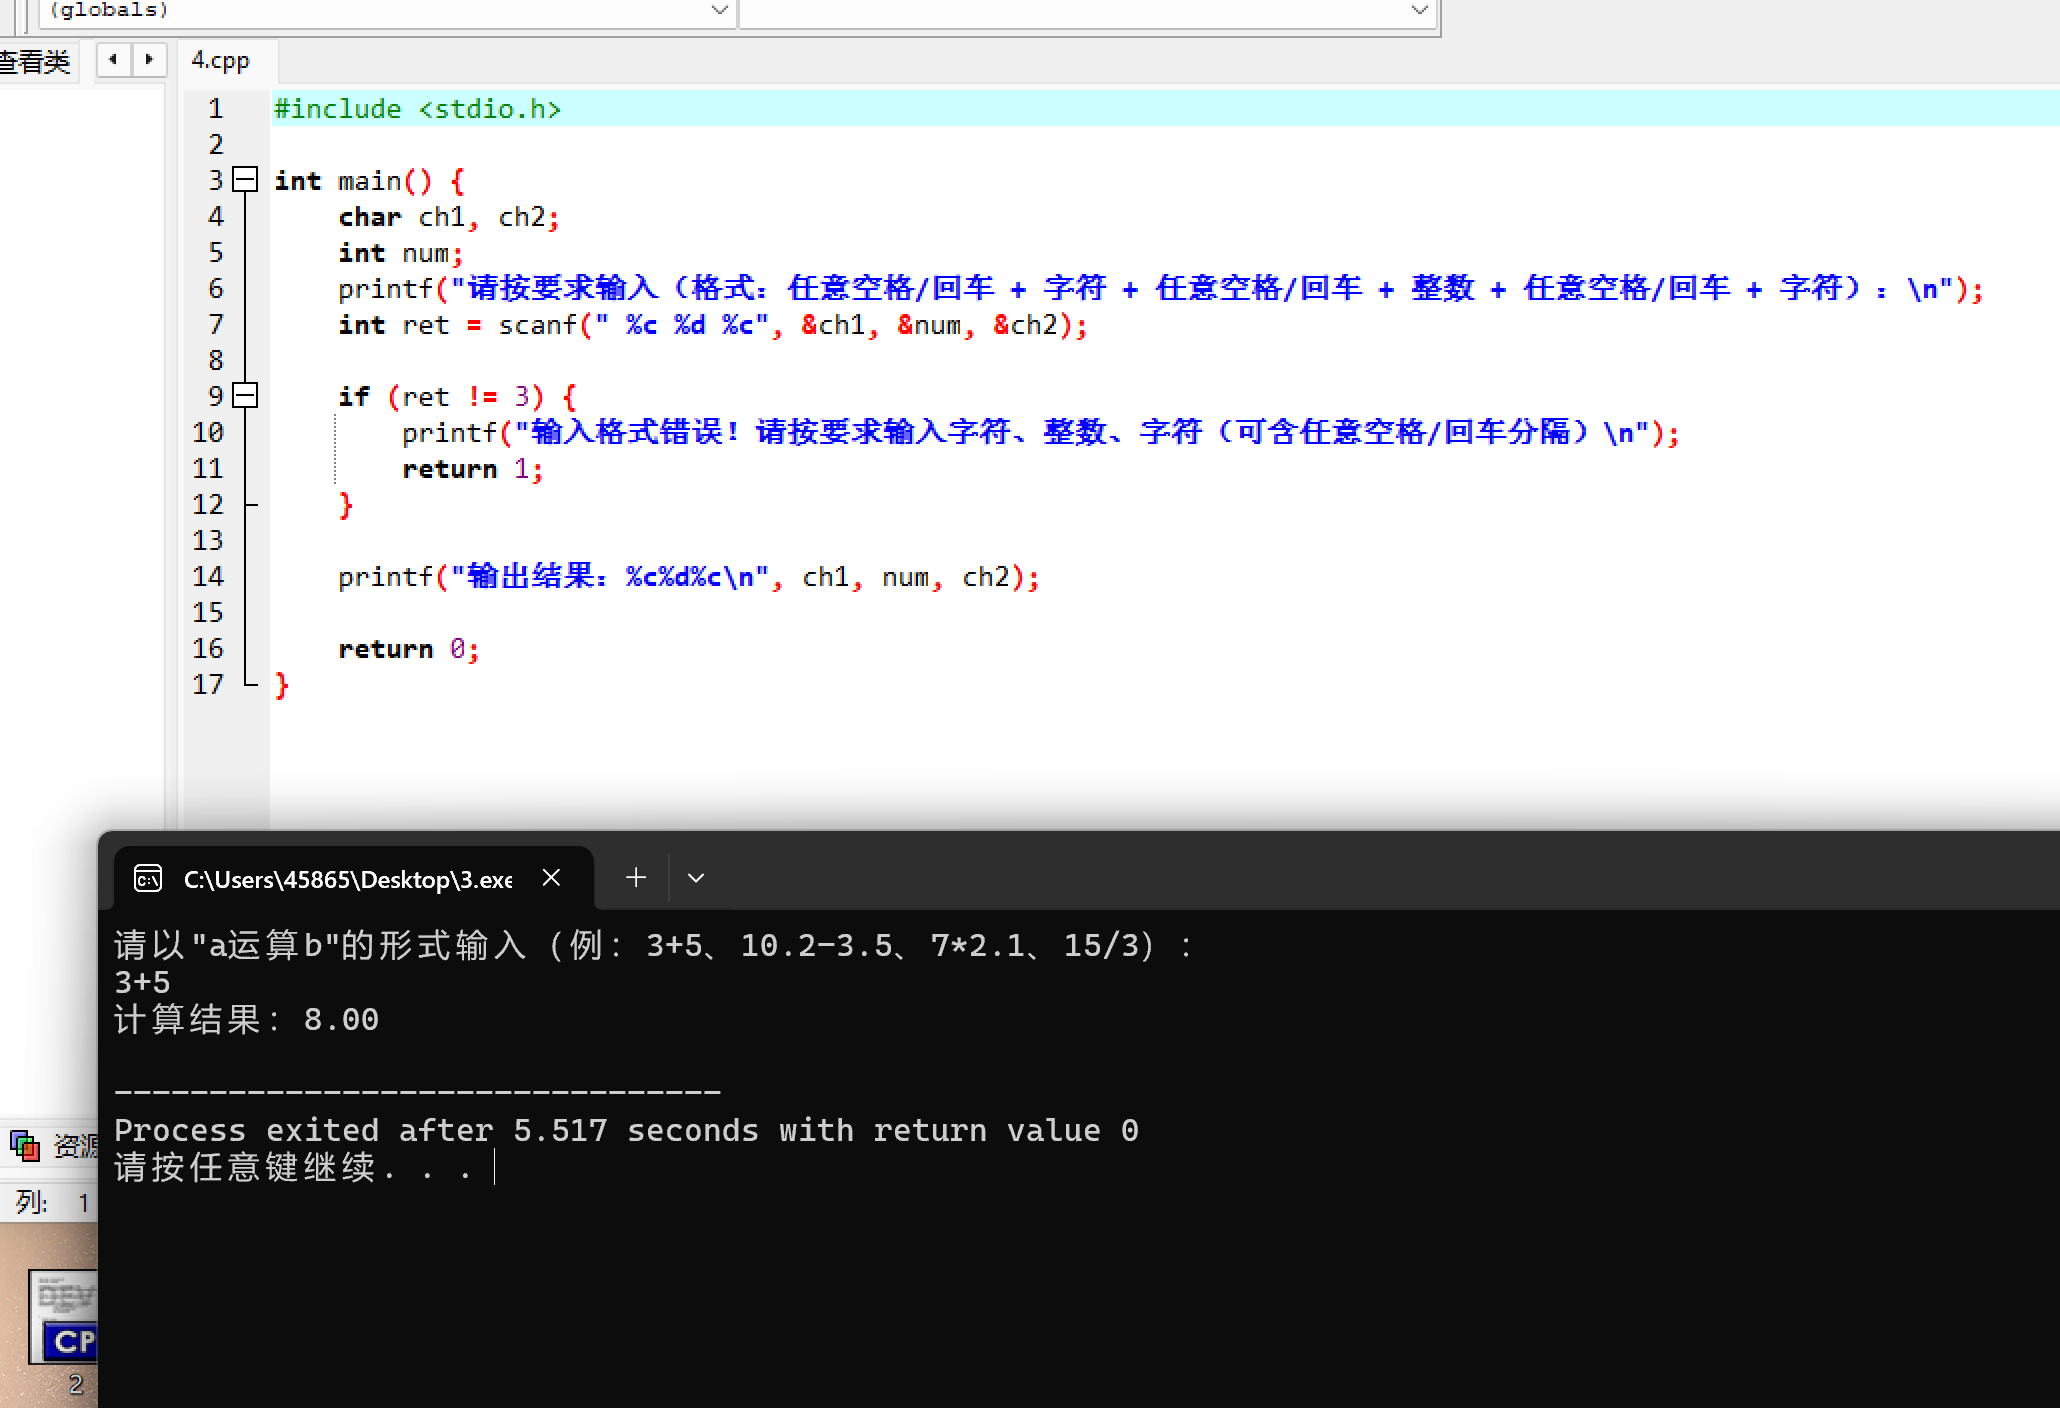
Task: Open a new terminal tab with the plus icon
Action: [635, 878]
